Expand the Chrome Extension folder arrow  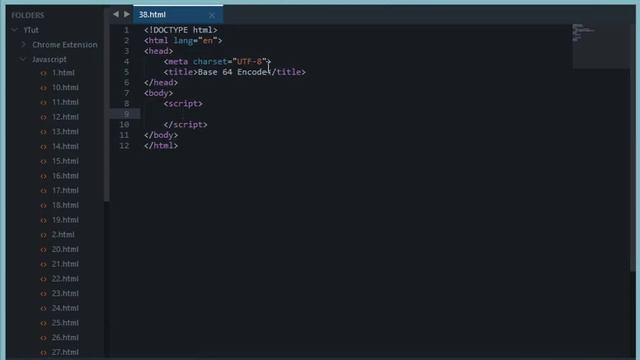(x=23, y=44)
